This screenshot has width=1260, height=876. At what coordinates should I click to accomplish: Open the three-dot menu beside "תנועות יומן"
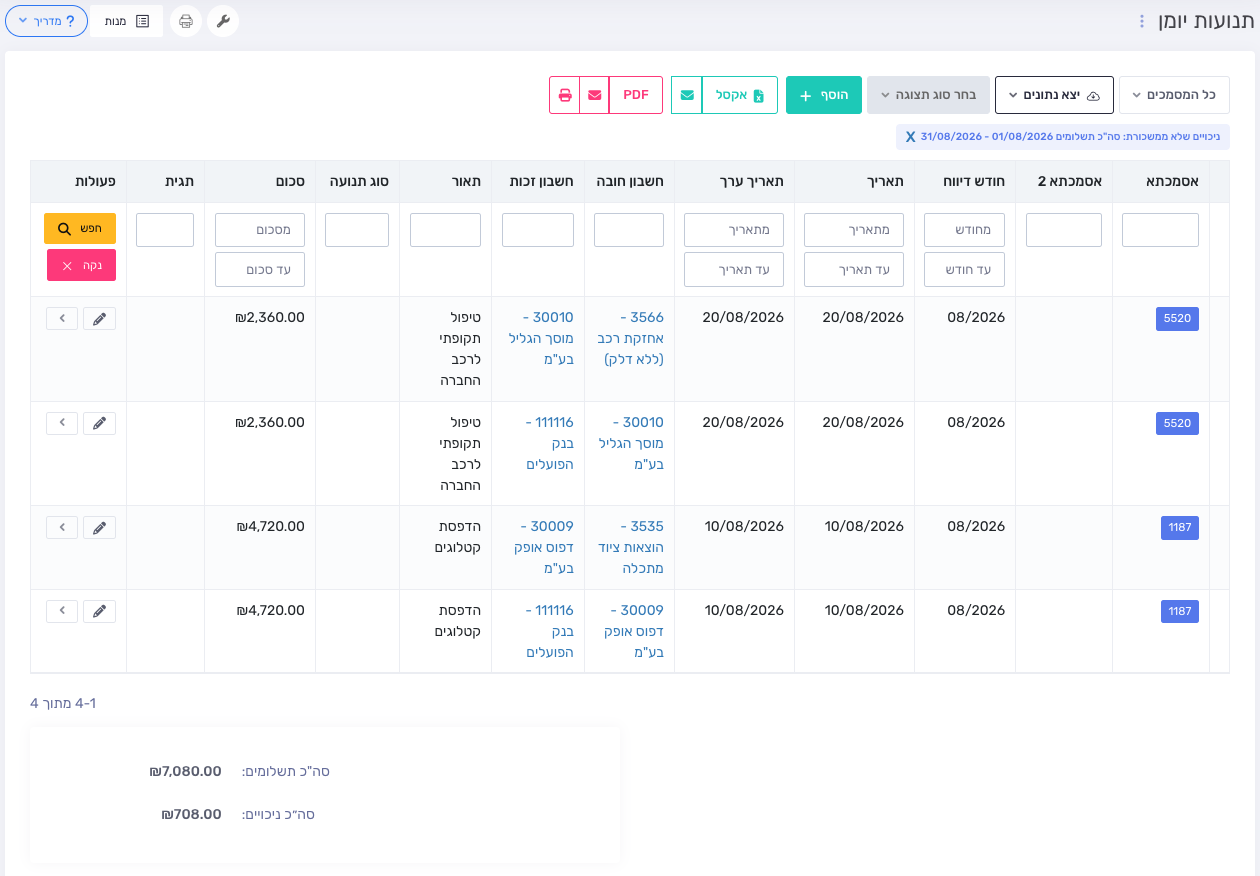click(1142, 21)
